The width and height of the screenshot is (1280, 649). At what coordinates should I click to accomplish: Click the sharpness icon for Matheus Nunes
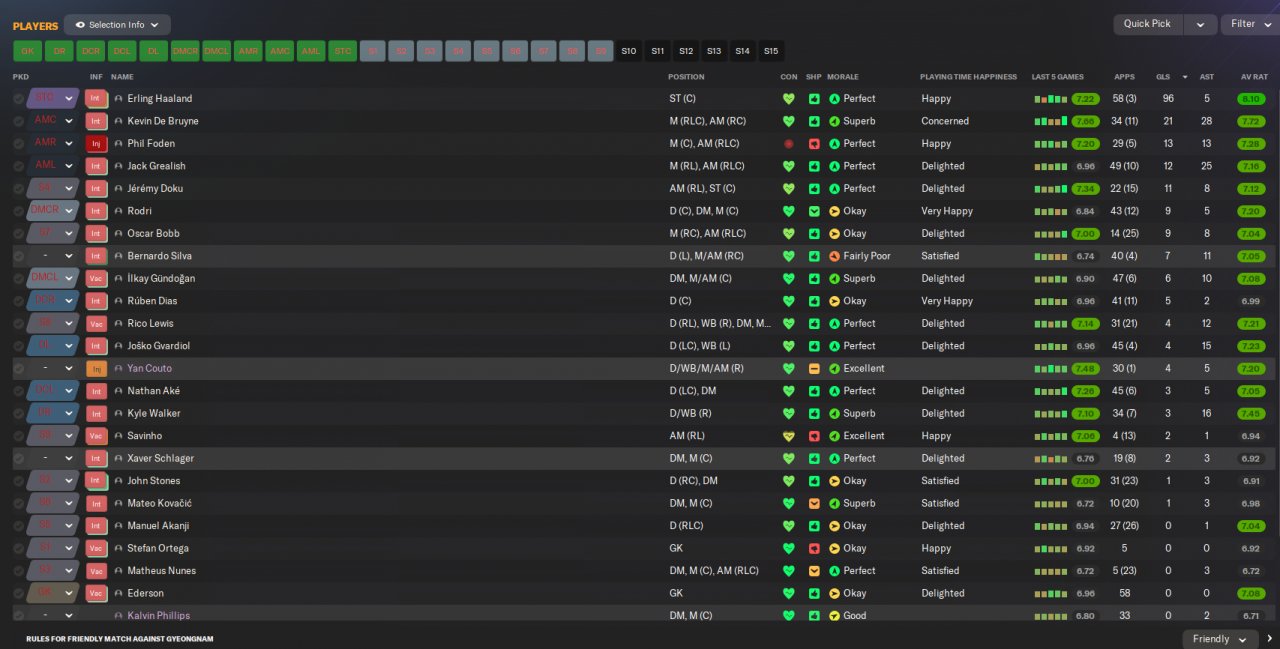(814, 571)
